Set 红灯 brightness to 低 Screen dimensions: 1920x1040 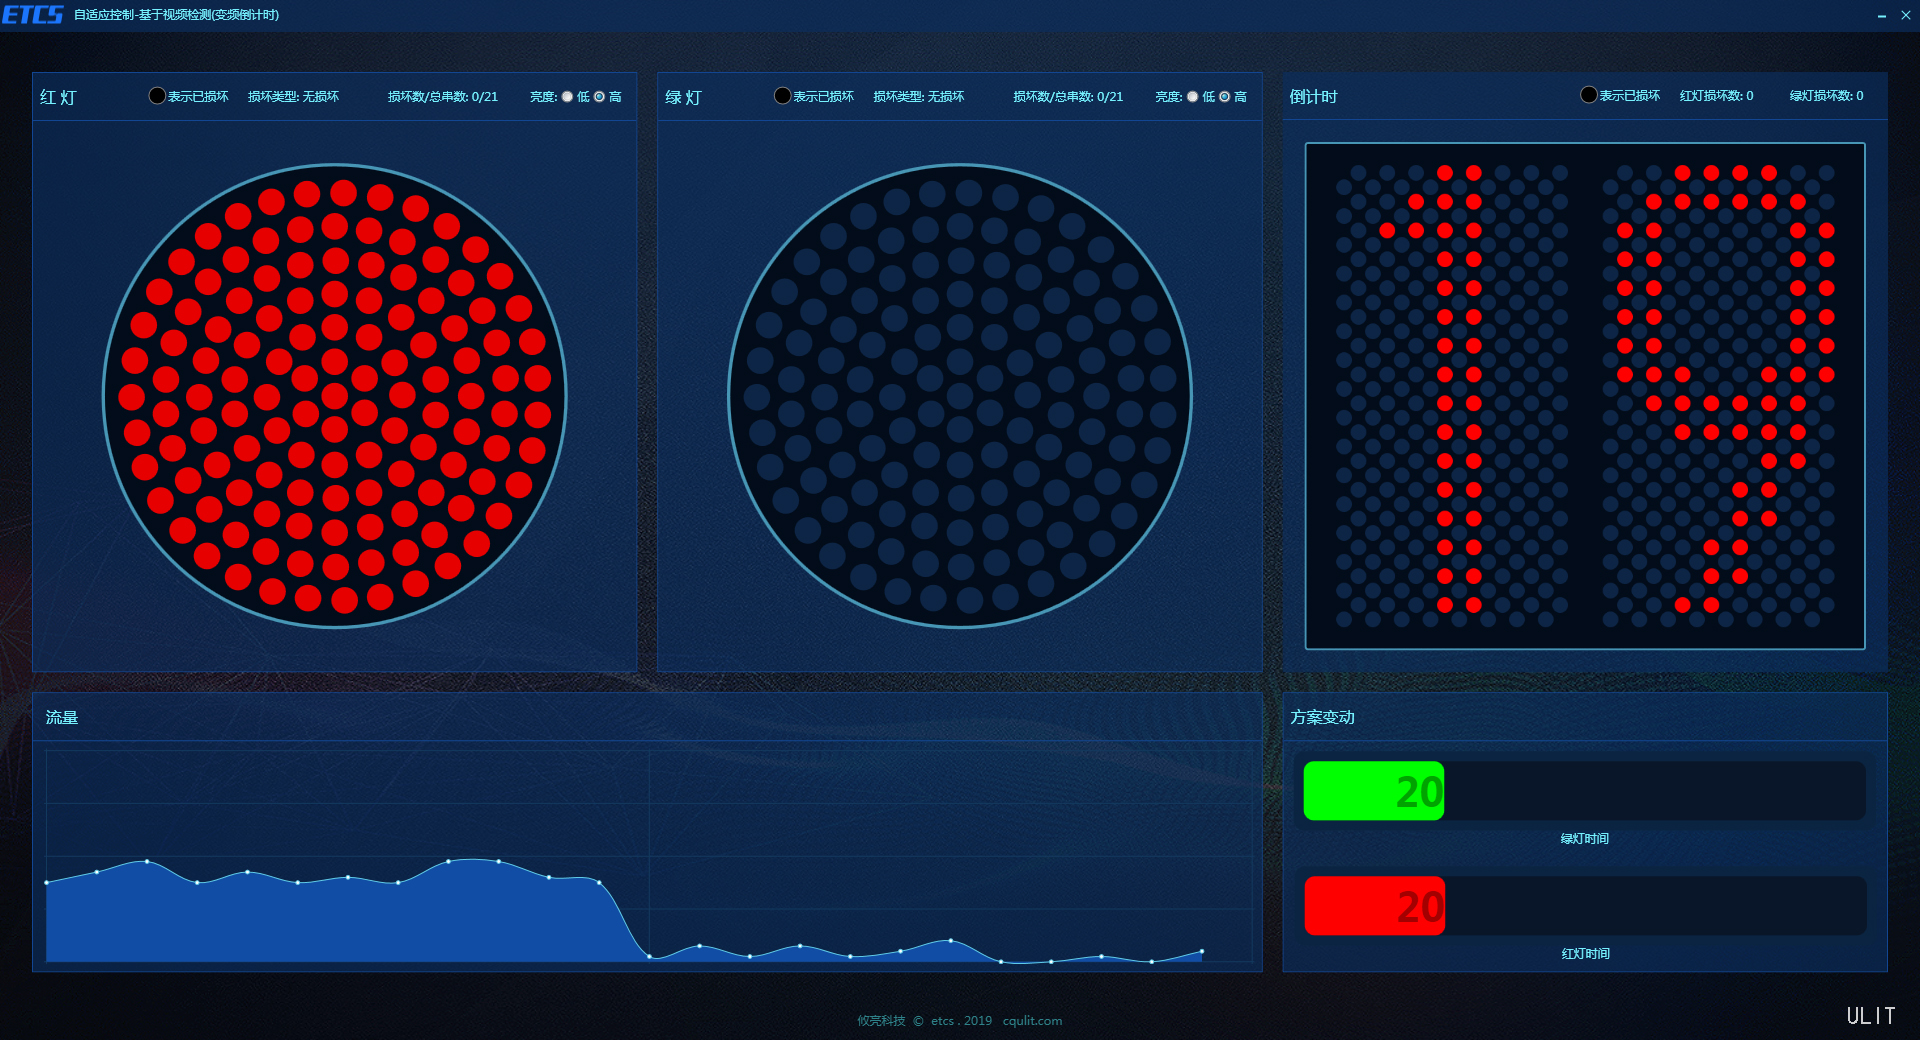[568, 97]
